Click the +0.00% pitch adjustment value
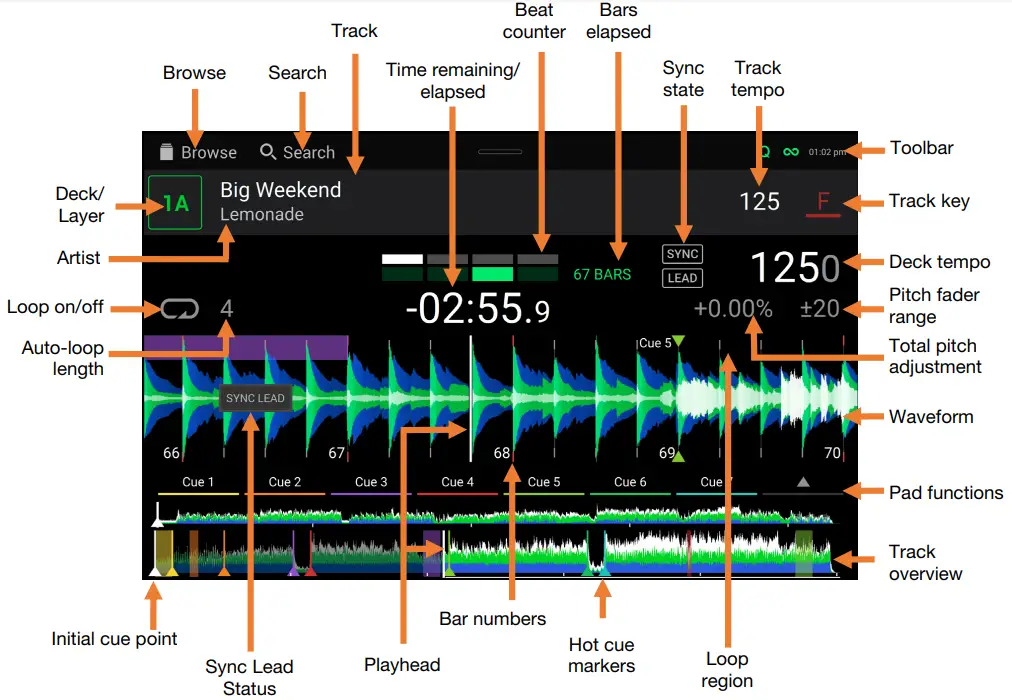The image size is (1012, 700). click(733, 309)
